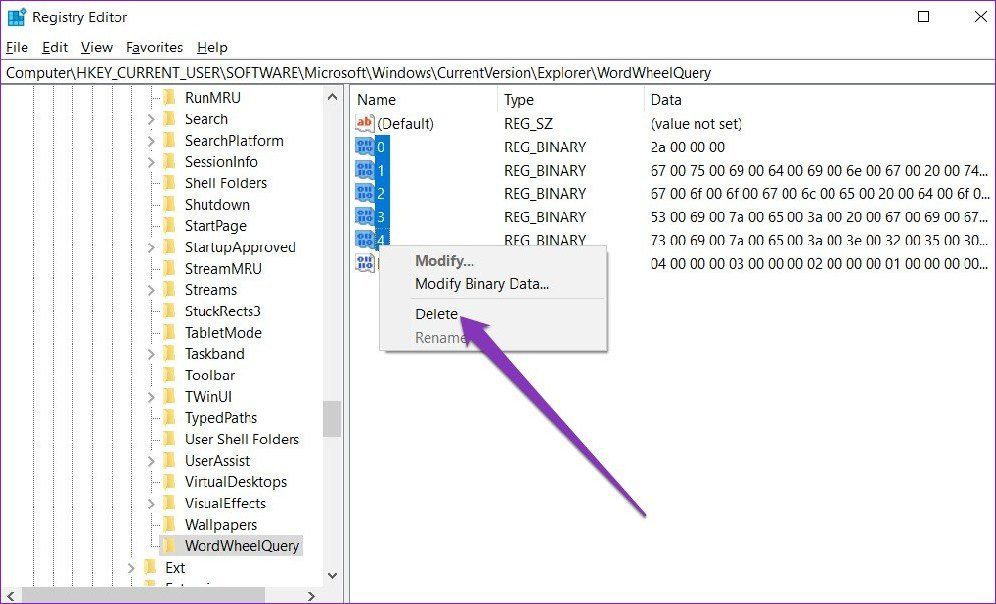The width and height of the screenshot is (996, 604).
Task: Click the tree vertical scrollbar thumb
Action: [332, 419]
